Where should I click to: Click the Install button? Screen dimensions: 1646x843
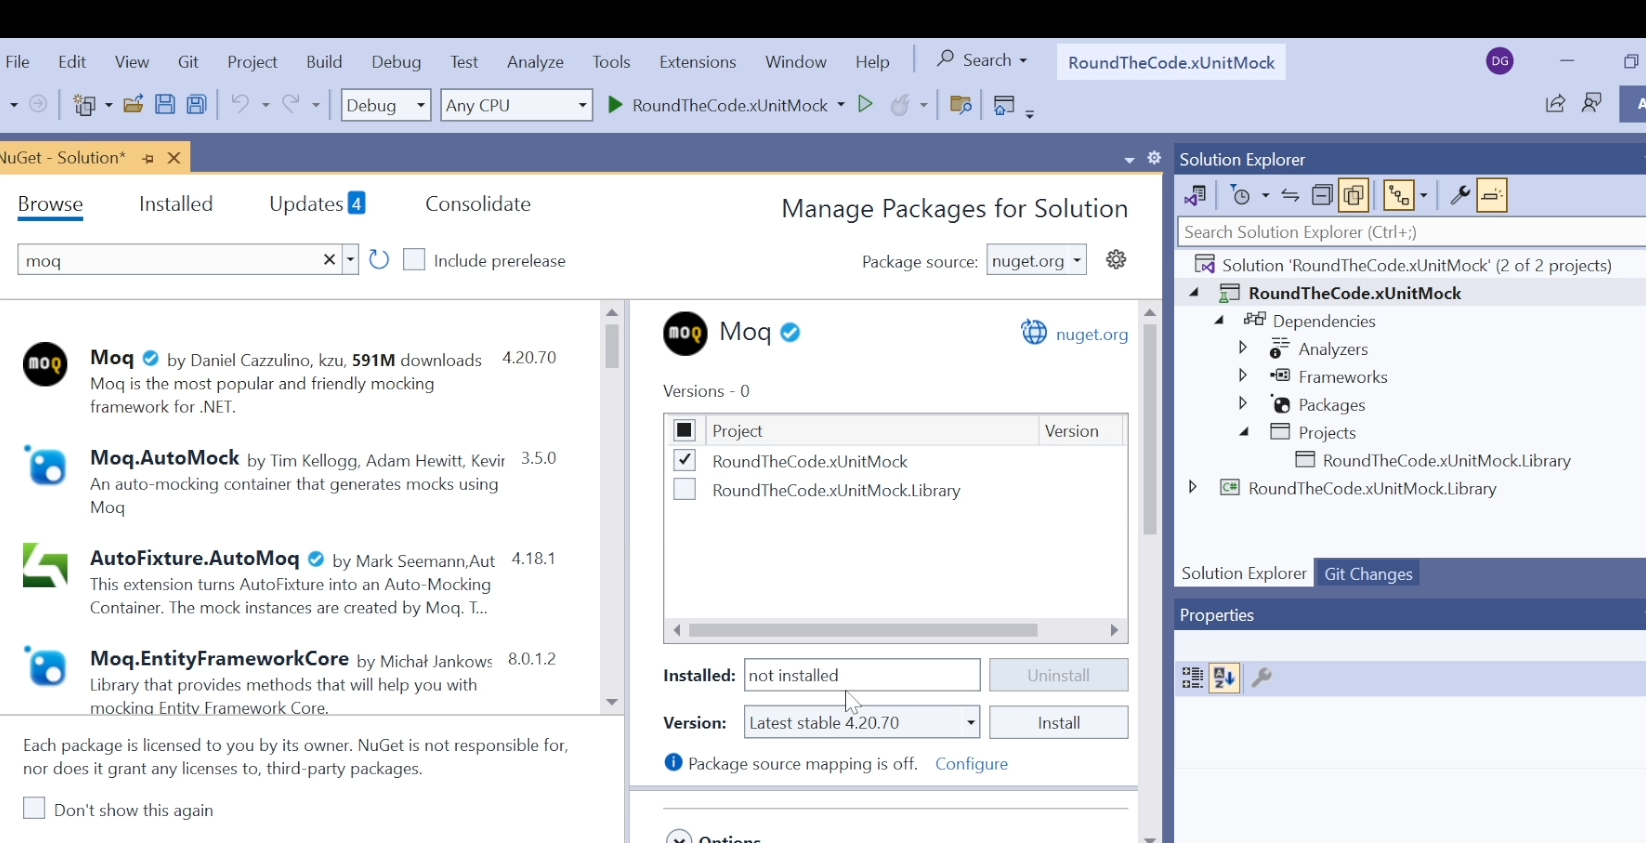(1059, 722)
